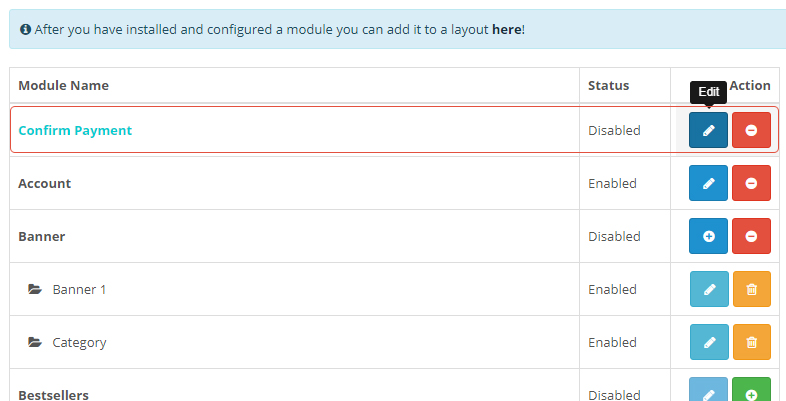786x401 pixels.
Task: Click the Action column header
Action: tap(749, 85)
